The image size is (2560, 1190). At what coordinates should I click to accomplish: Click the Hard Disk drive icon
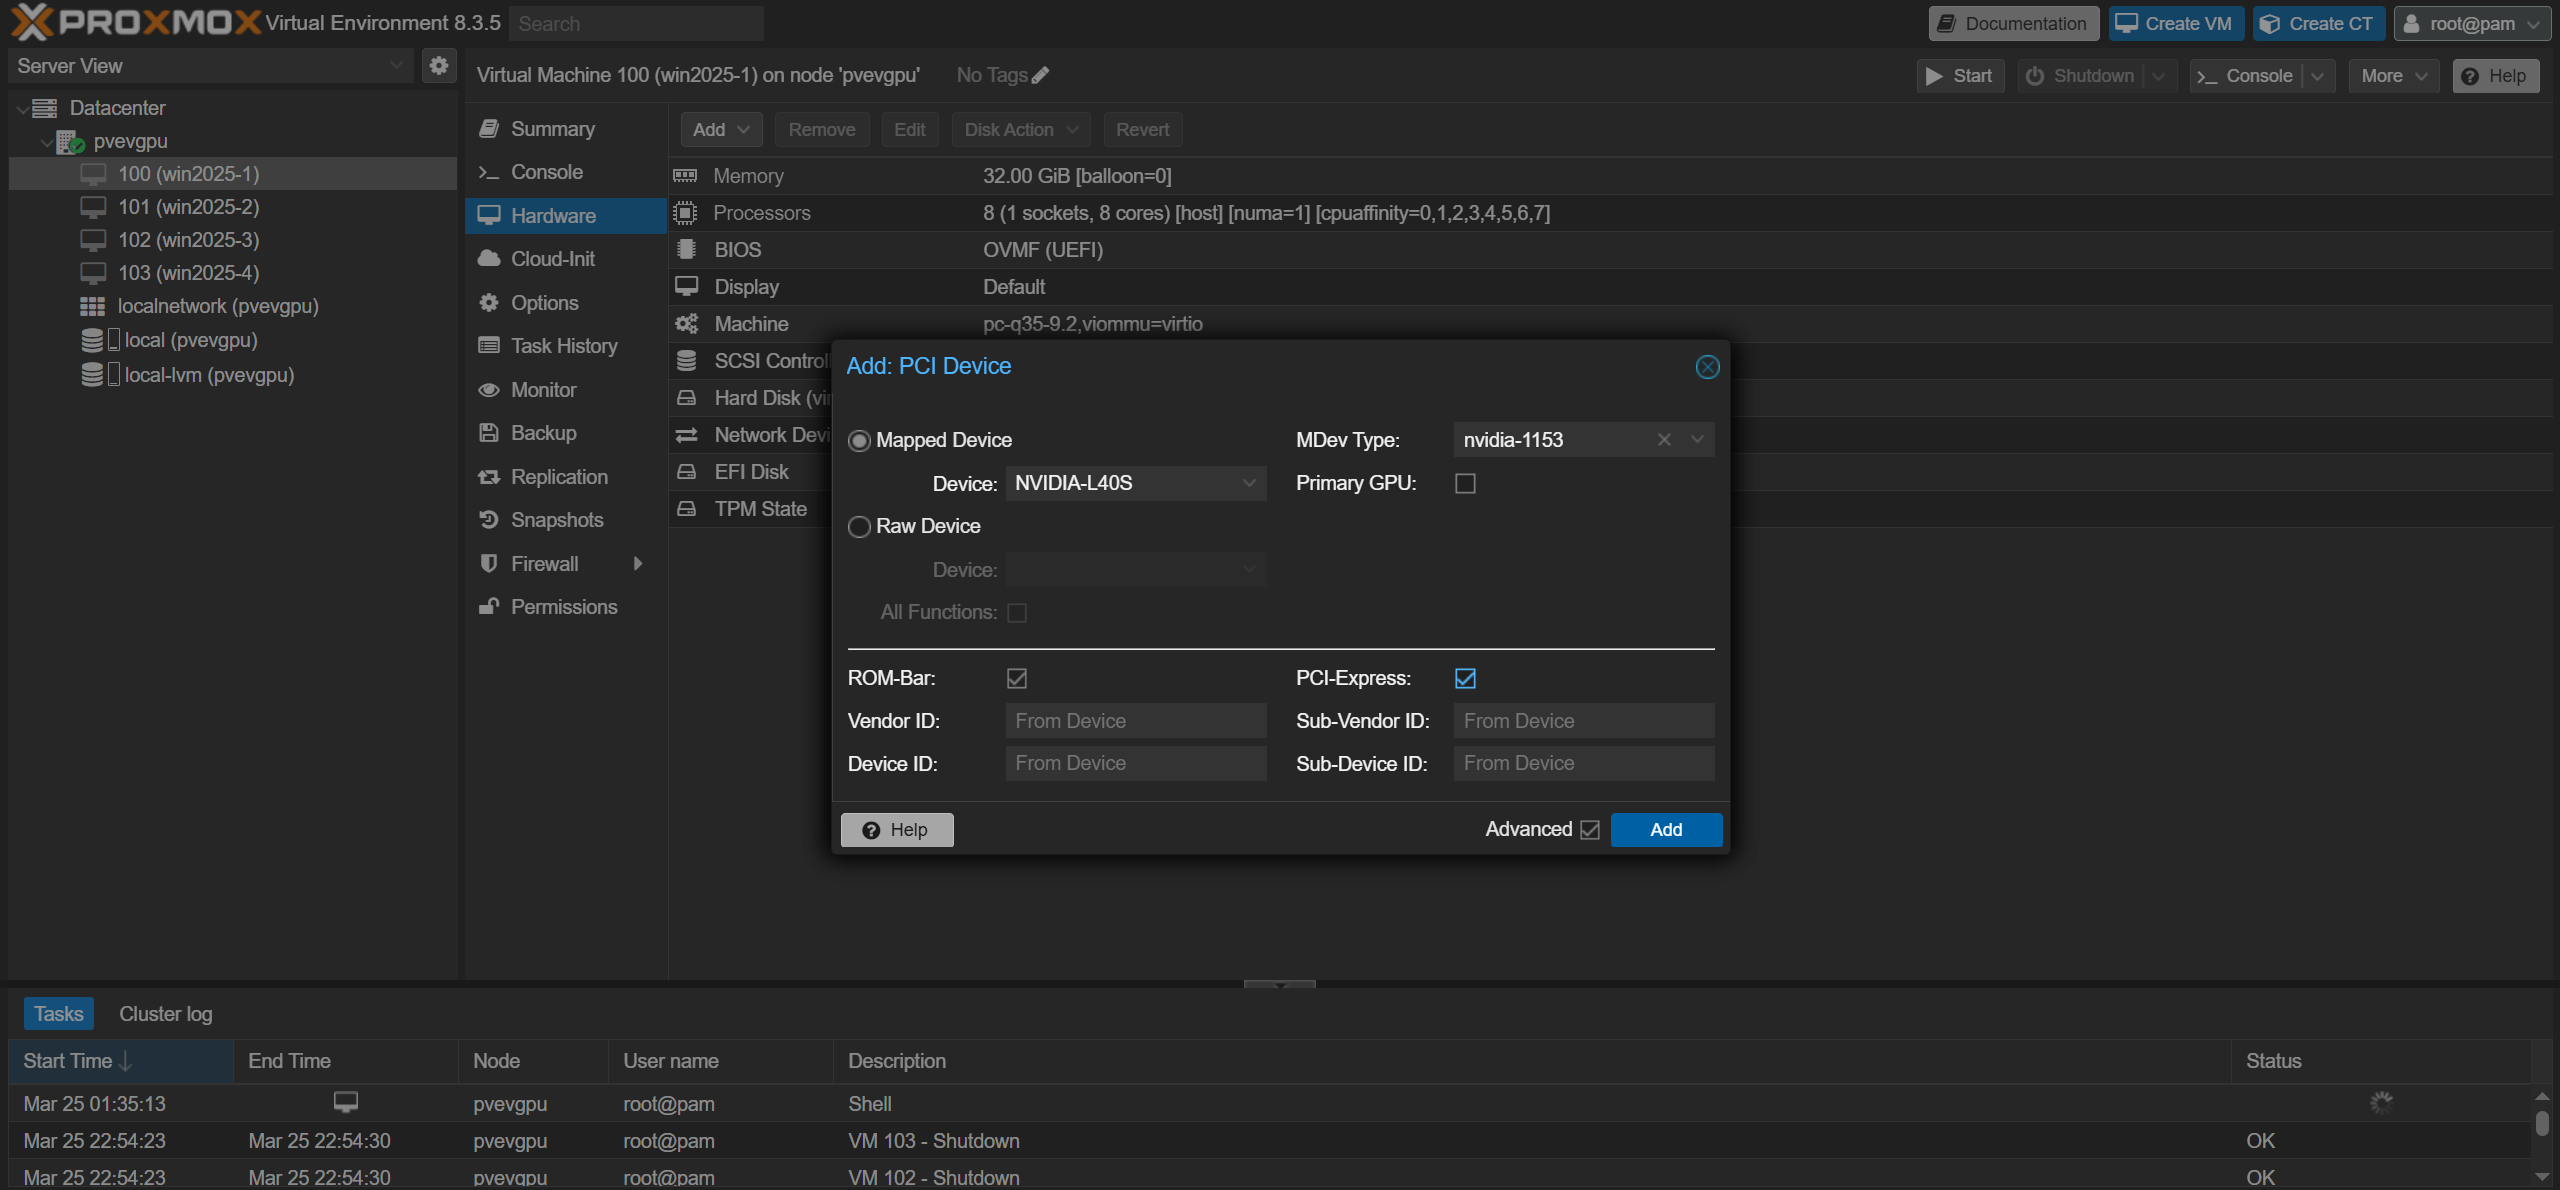coord(686,398)
